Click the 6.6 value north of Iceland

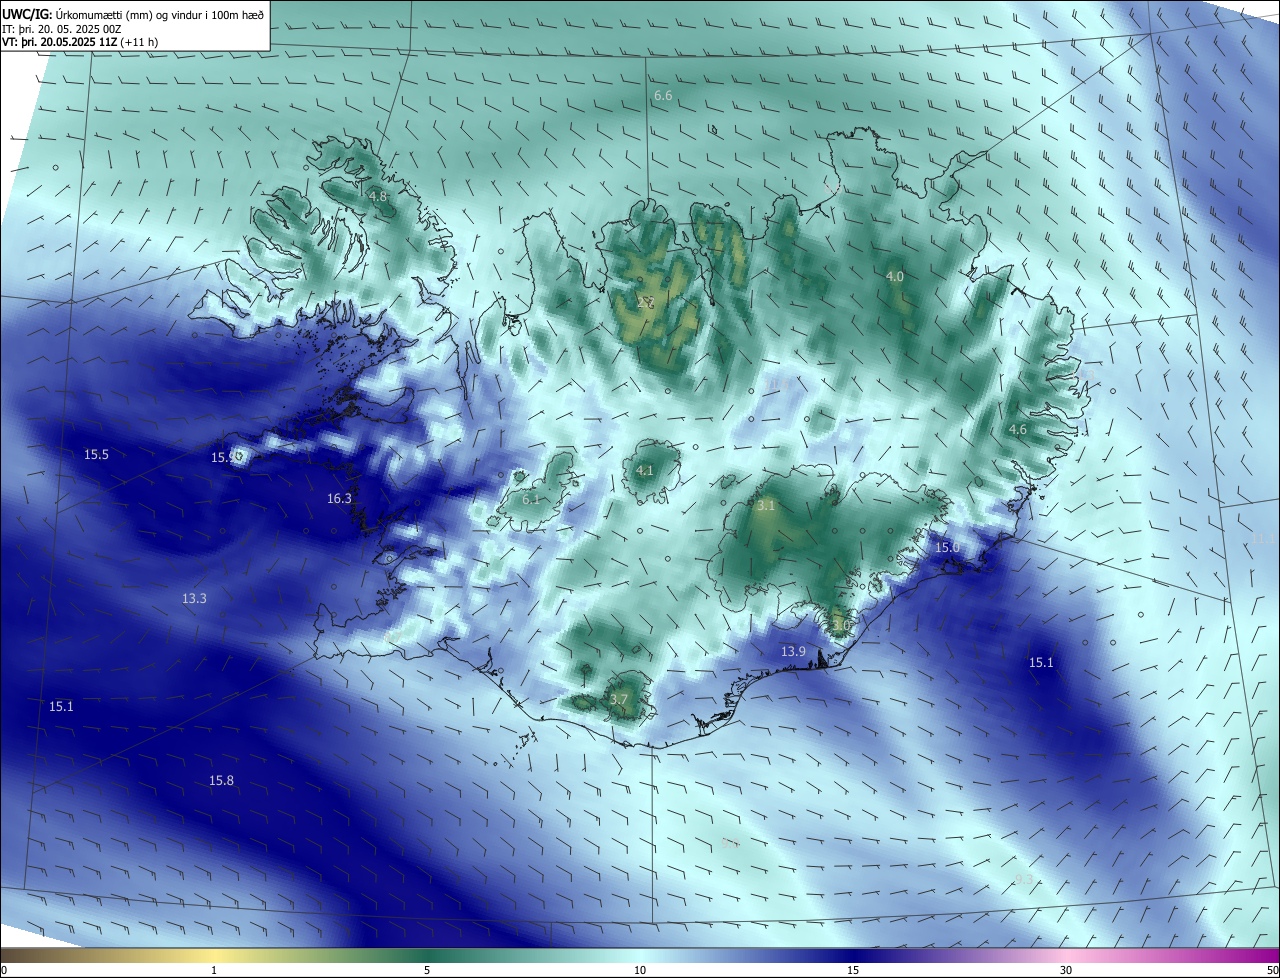tap(663, 96)
